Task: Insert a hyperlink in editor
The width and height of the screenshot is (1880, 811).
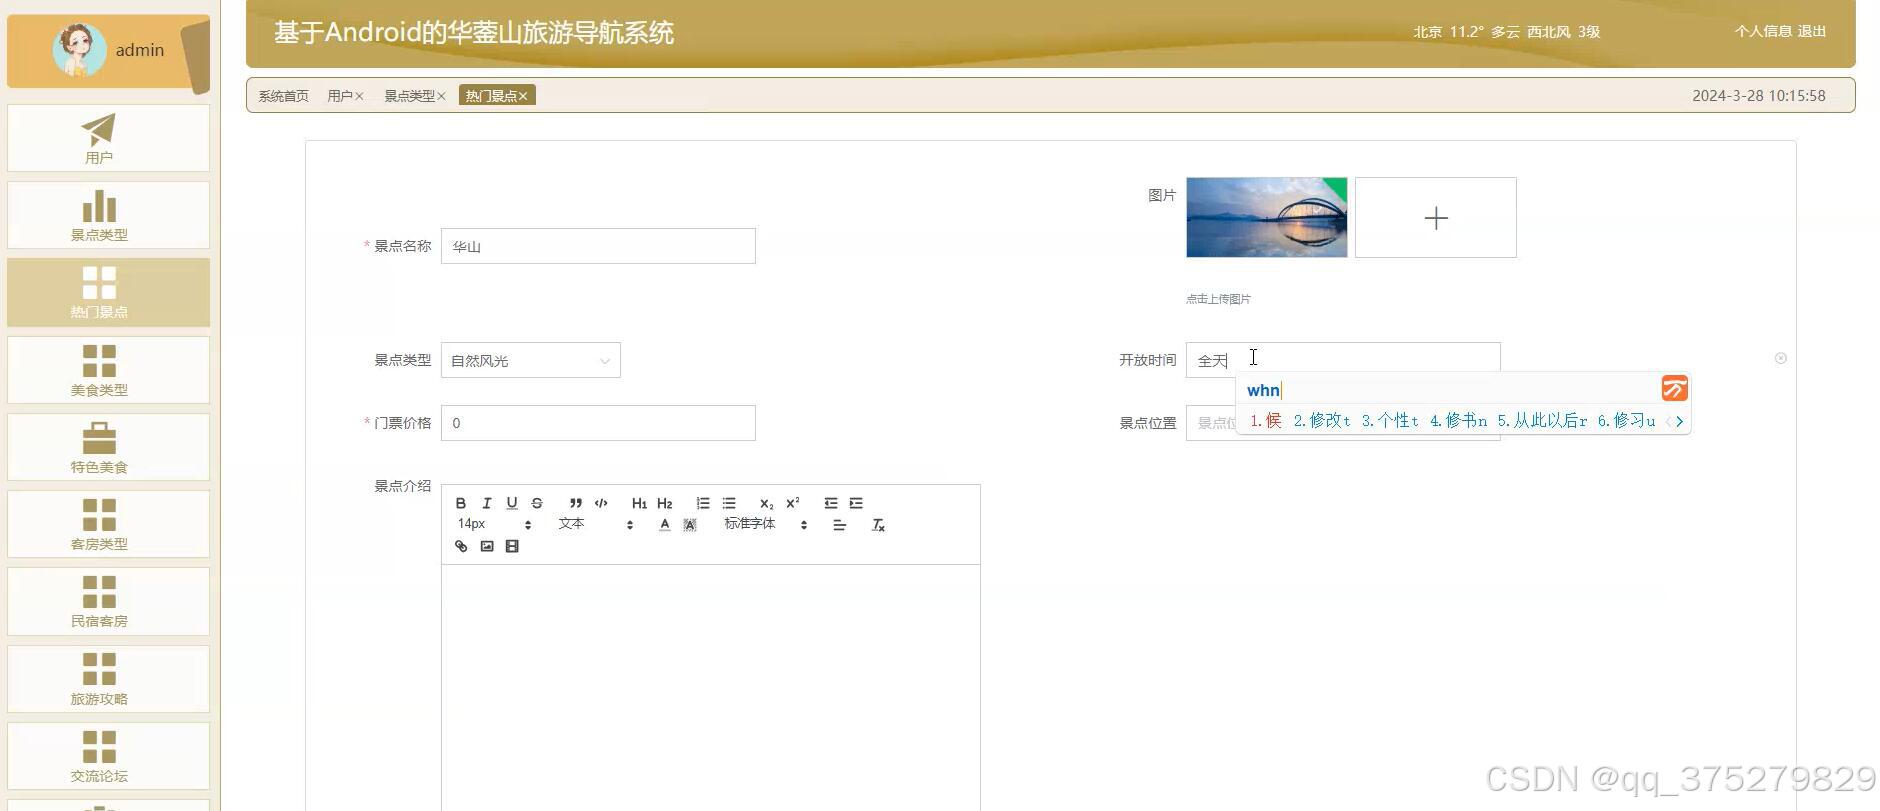Action: pos(461,546)
